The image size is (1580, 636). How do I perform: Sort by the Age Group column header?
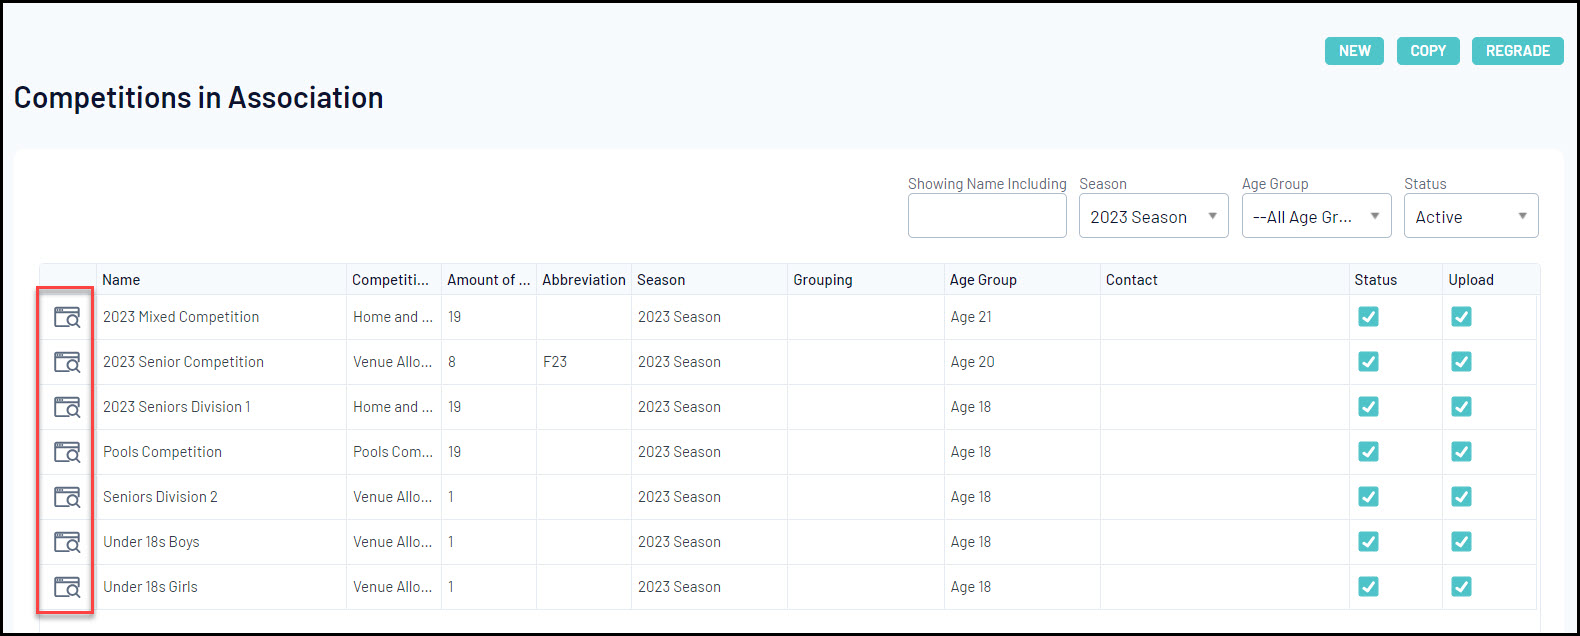click(x=983, y=280)
